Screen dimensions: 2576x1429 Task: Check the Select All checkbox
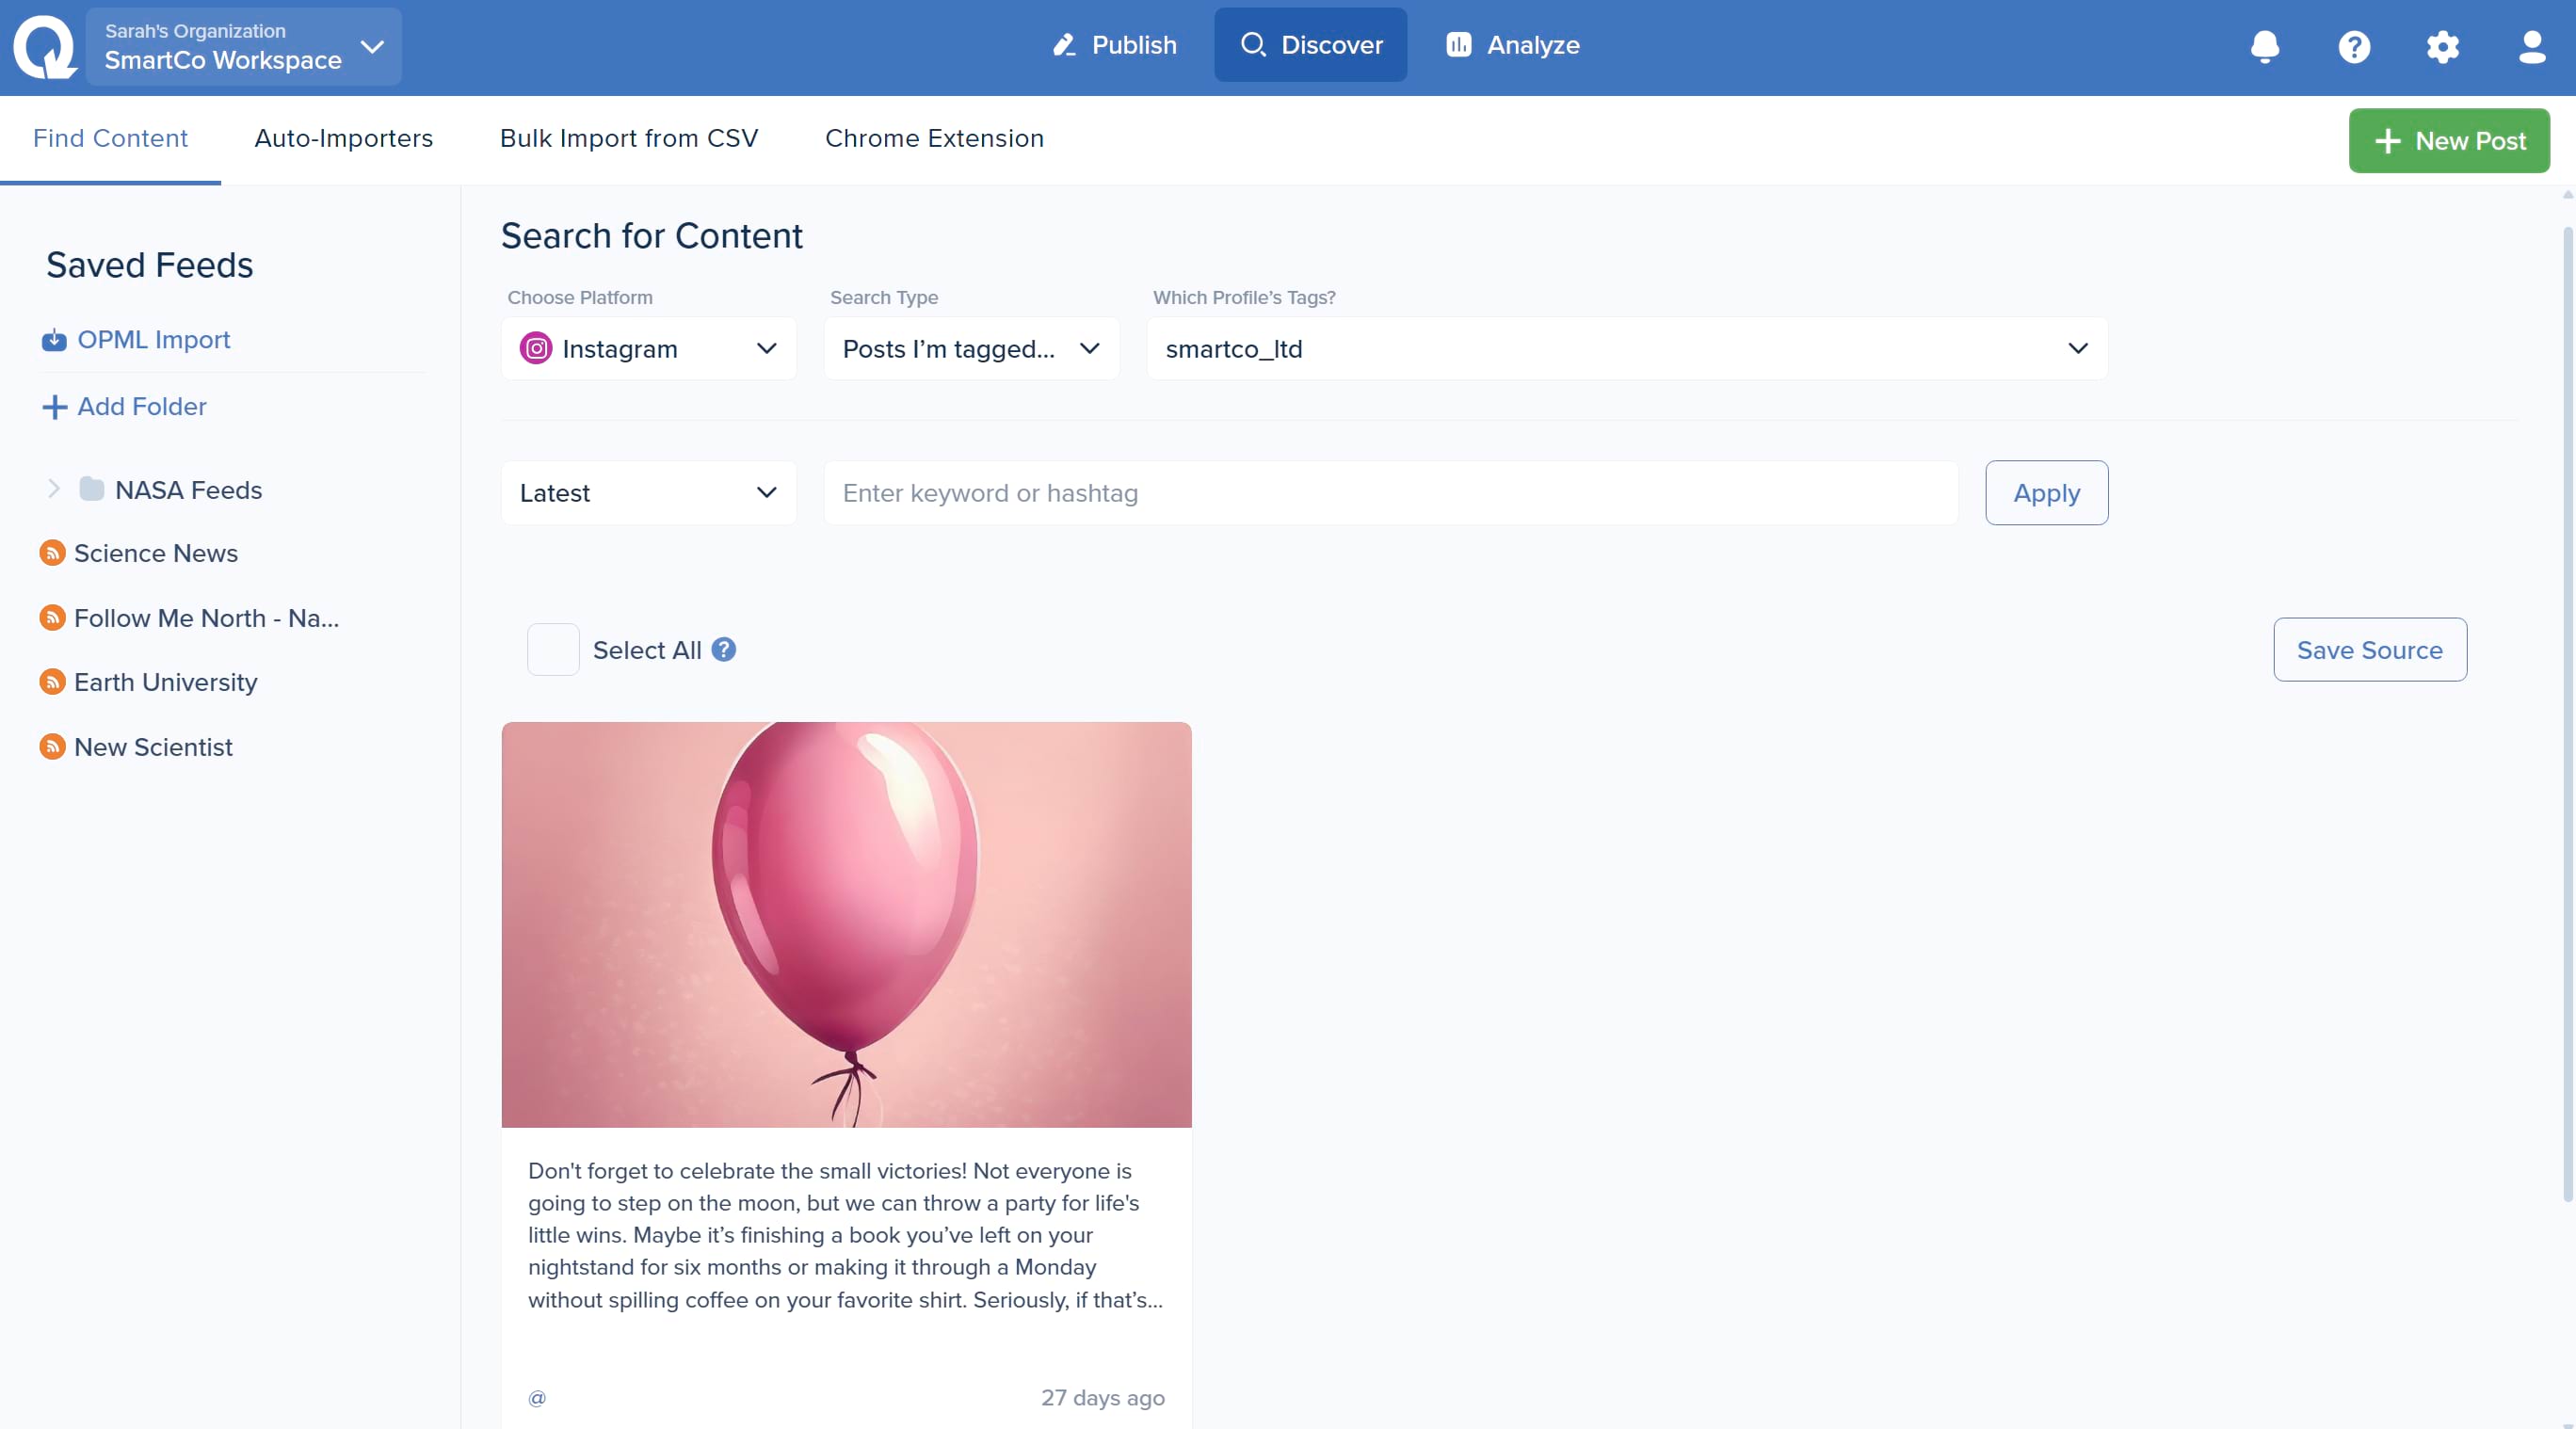pos(553,650)
